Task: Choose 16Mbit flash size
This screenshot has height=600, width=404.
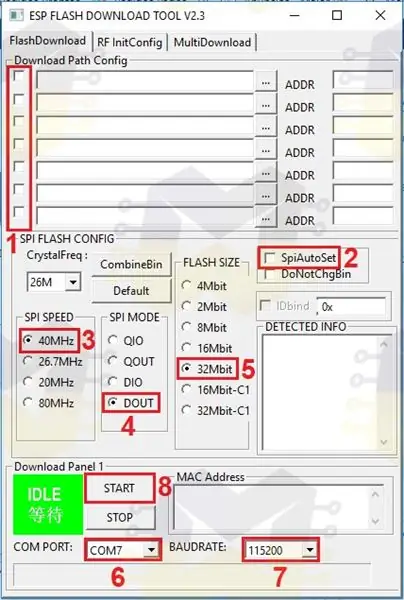Action: tap(186, 347)
